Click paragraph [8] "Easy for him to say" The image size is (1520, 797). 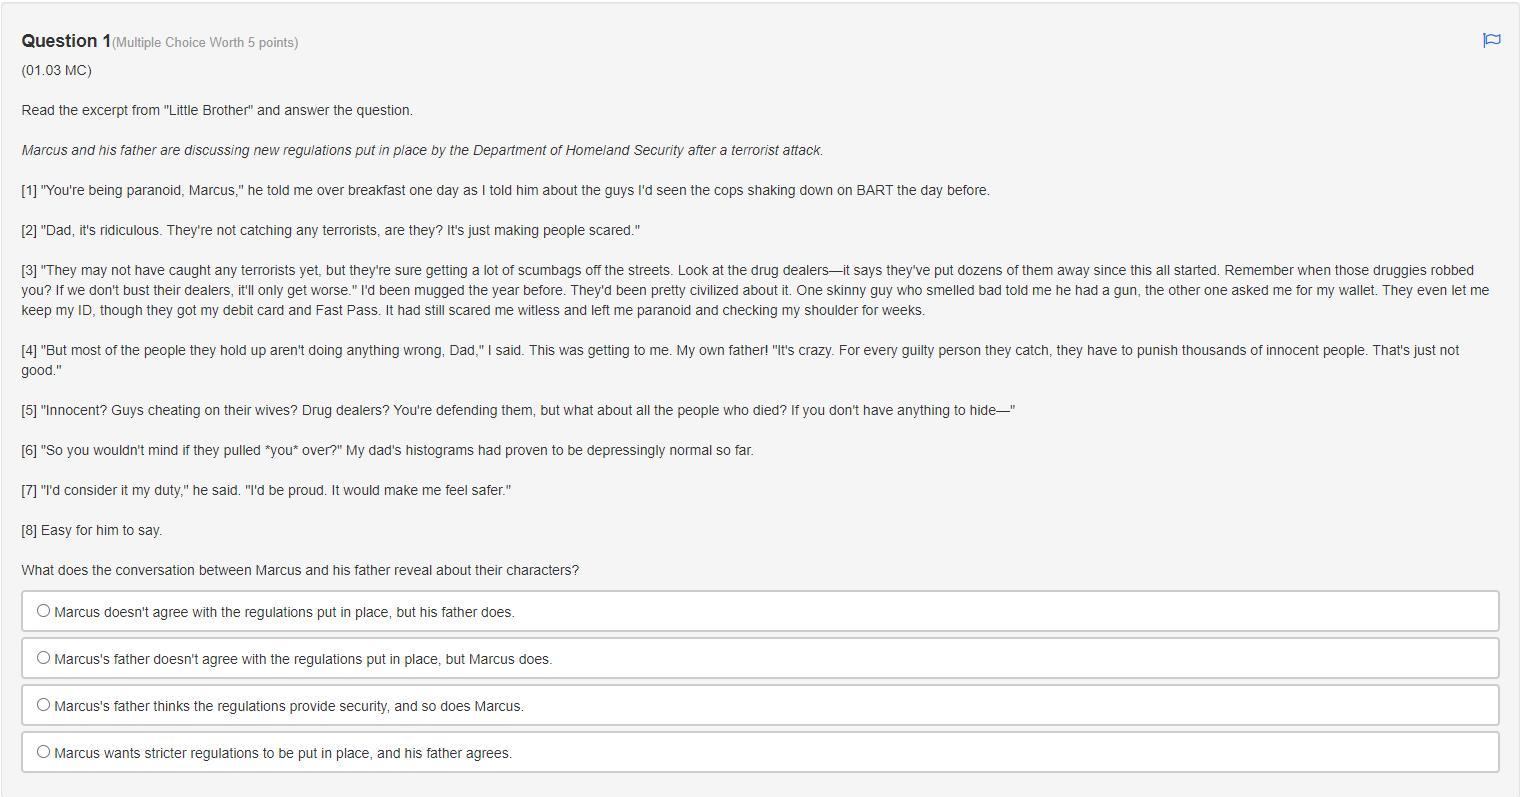tap(91, 530)
